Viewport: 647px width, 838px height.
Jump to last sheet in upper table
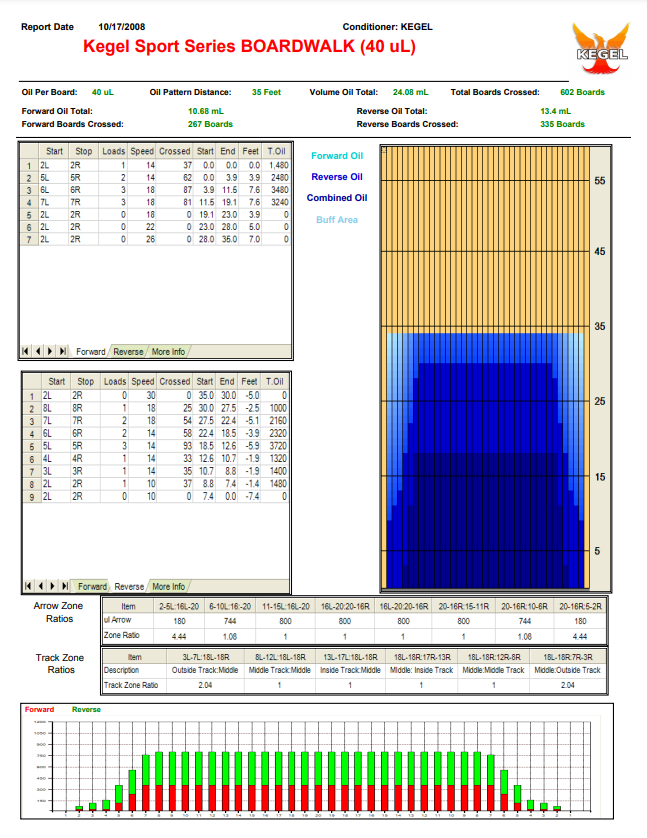tap(63, 352)
